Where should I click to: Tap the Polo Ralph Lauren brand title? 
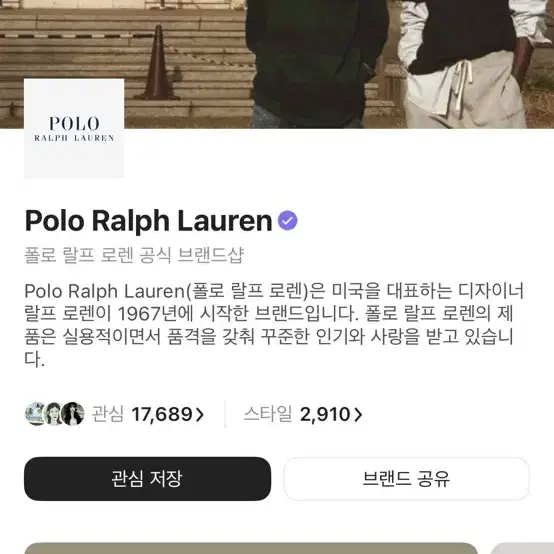point(148,221)
